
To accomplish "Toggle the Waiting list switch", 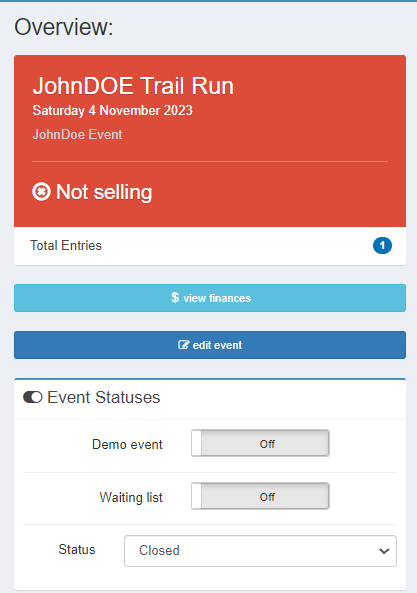I will [x=260, y=496].
